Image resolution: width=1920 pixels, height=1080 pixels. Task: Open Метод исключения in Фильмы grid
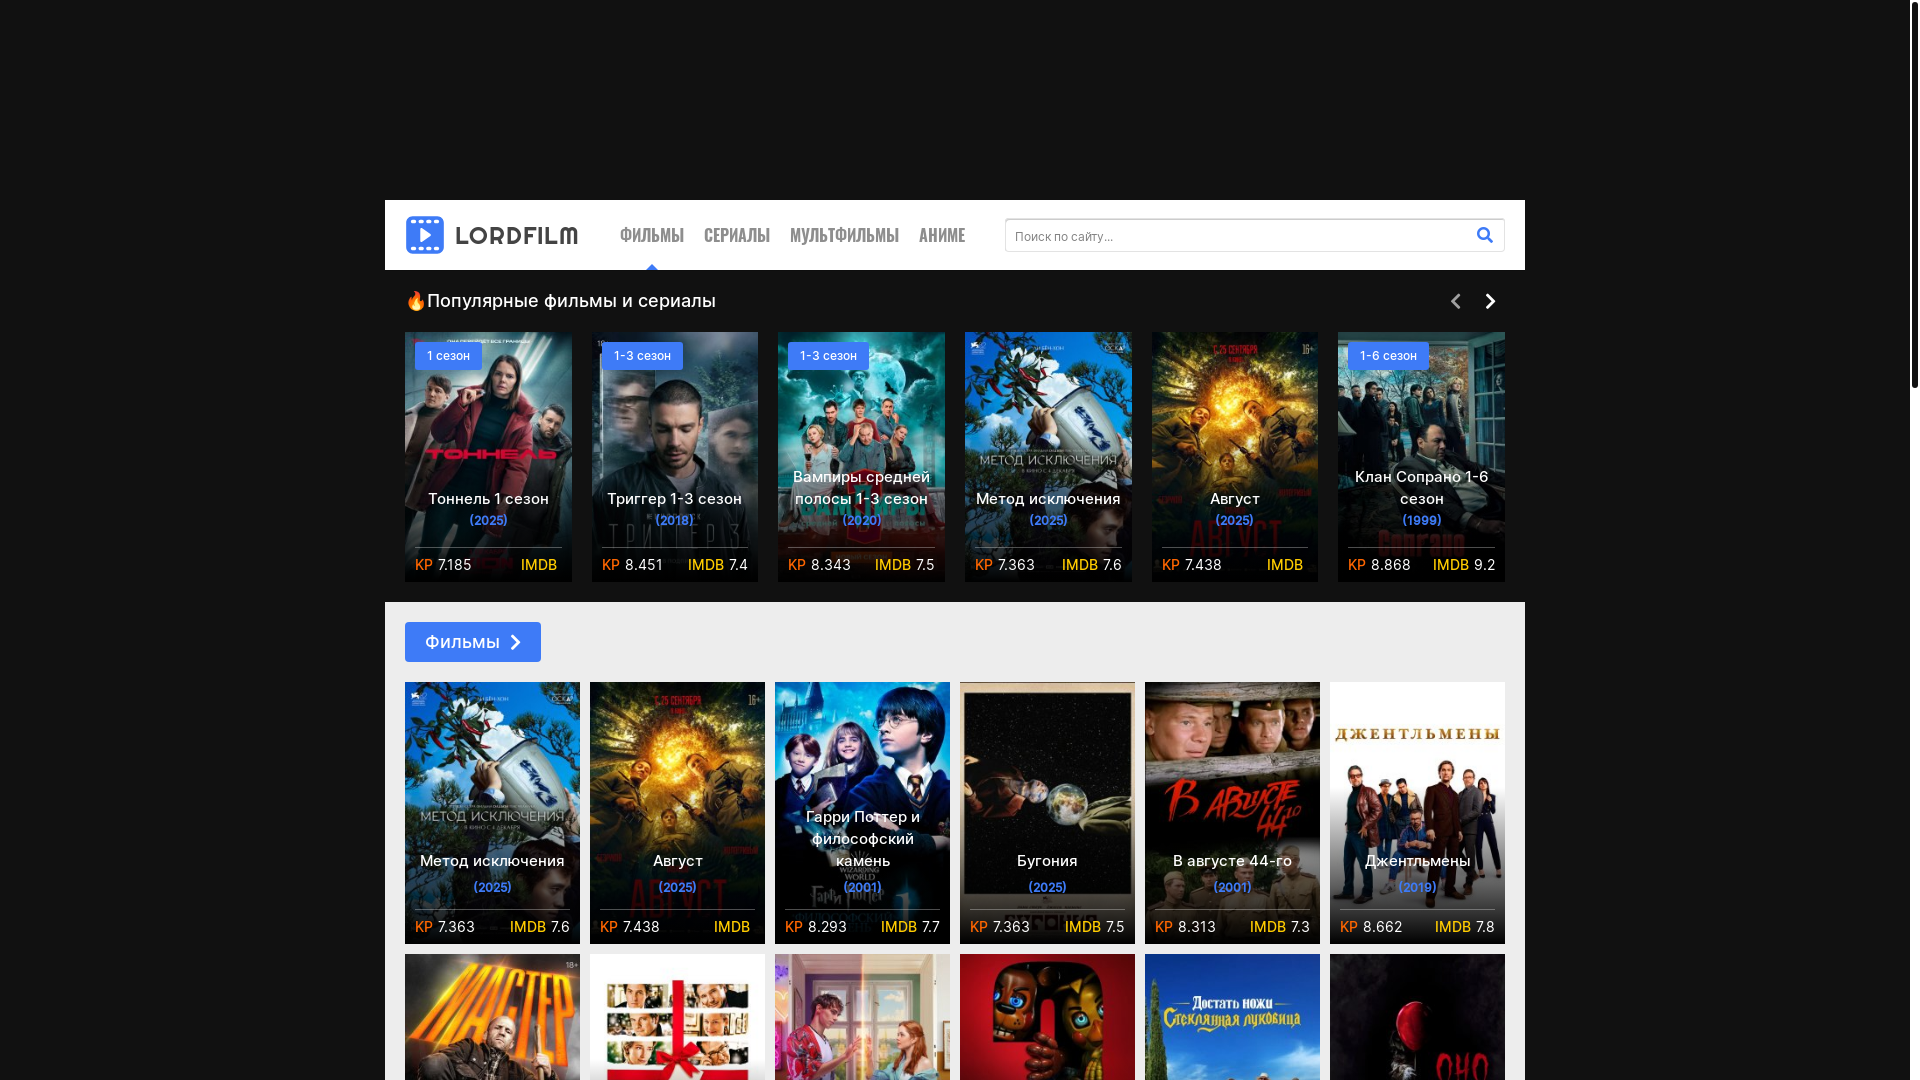click(x=492, y=813)
